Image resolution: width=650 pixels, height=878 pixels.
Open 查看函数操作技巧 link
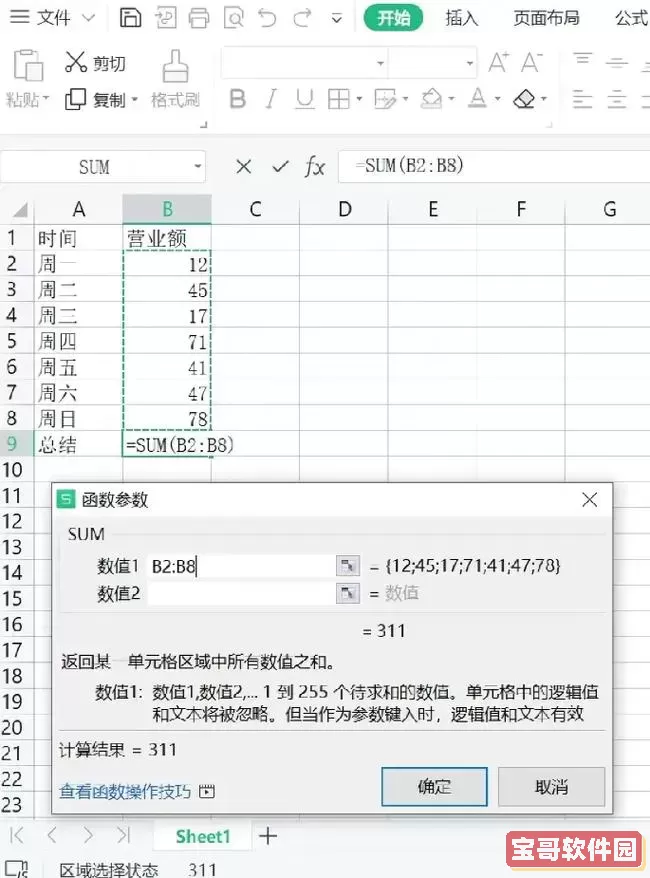tap(125, 791)
